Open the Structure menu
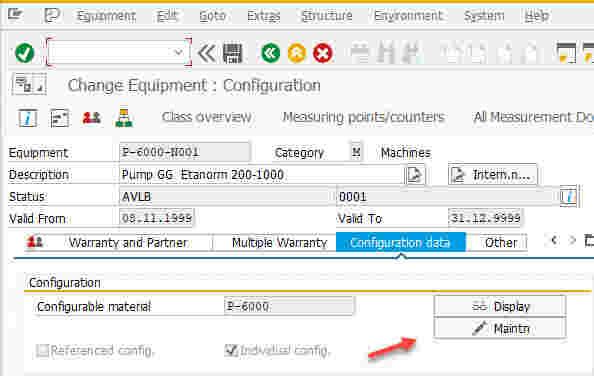 tap(327, 16)
